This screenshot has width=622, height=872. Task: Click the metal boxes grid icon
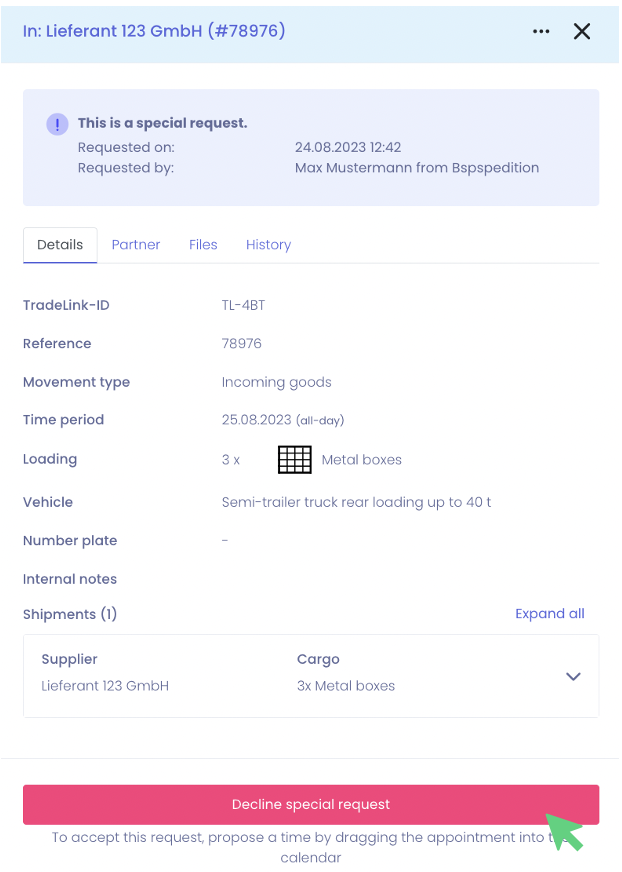pyautogui.click(x=295, y=460)
